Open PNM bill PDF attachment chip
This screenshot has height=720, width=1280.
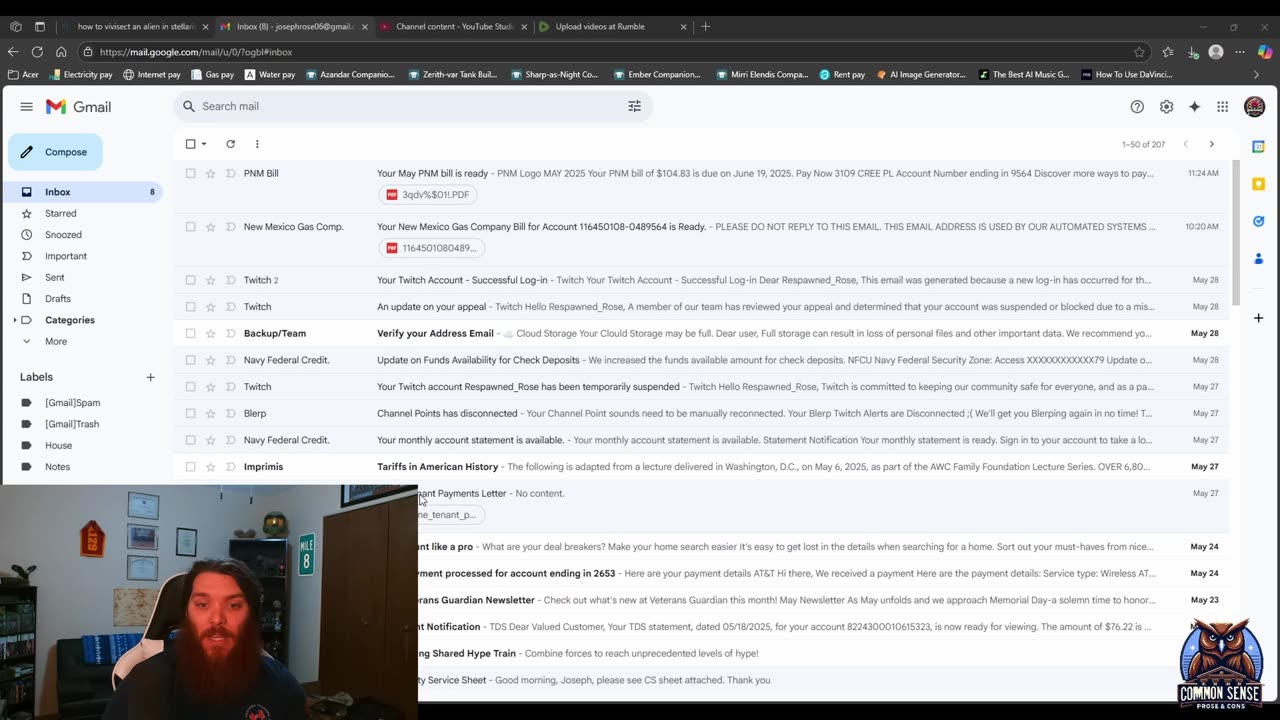427,195
